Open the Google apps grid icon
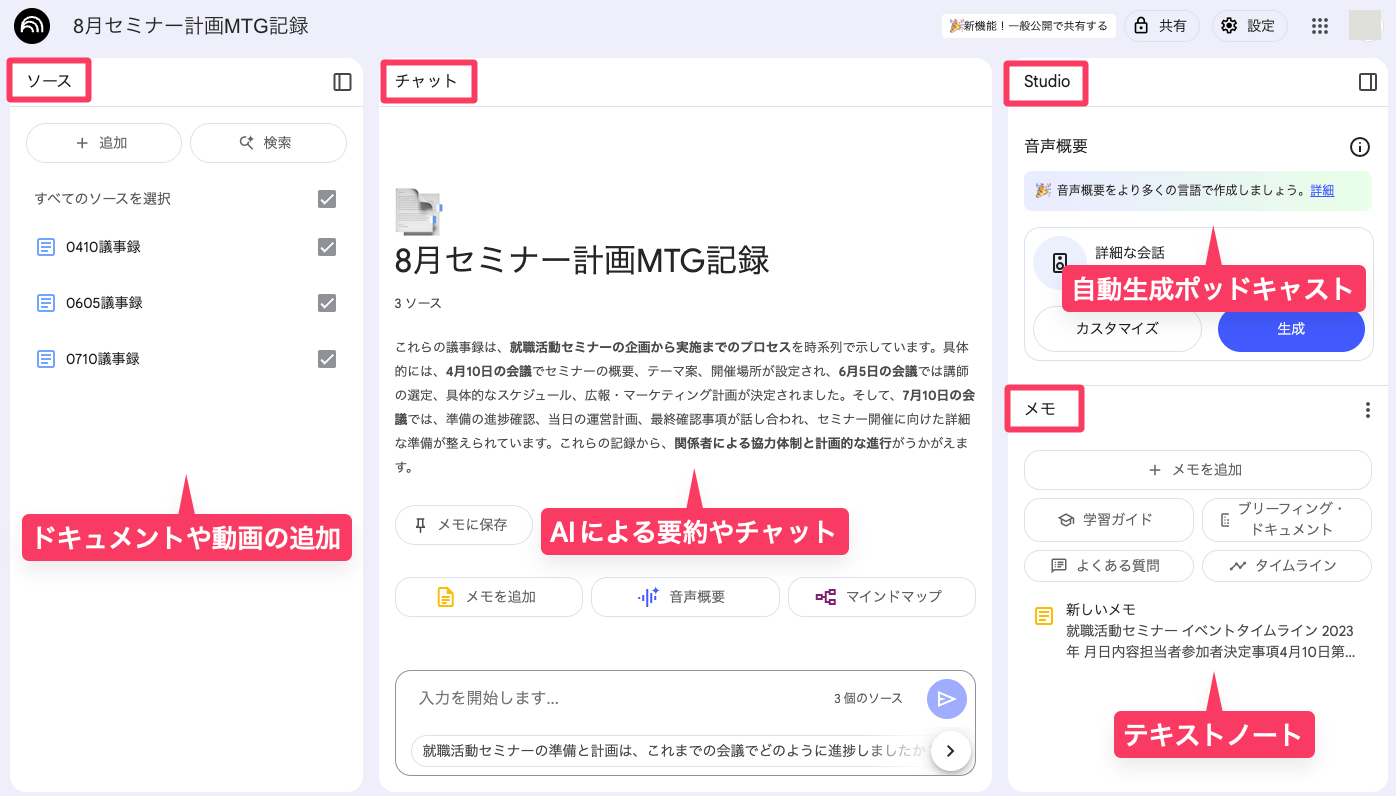Image resolution: width=1396 pixels, height=796 pixels. [1319, 26]
